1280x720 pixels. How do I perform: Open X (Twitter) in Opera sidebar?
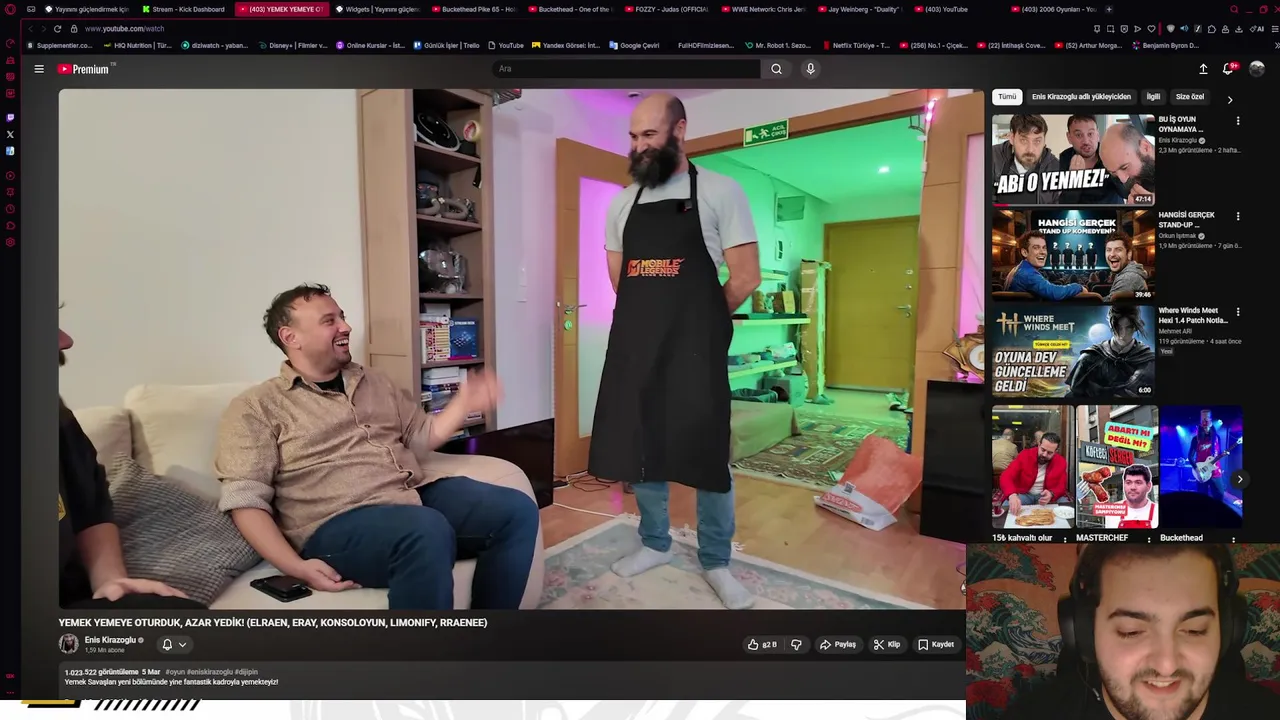(10, 134)
